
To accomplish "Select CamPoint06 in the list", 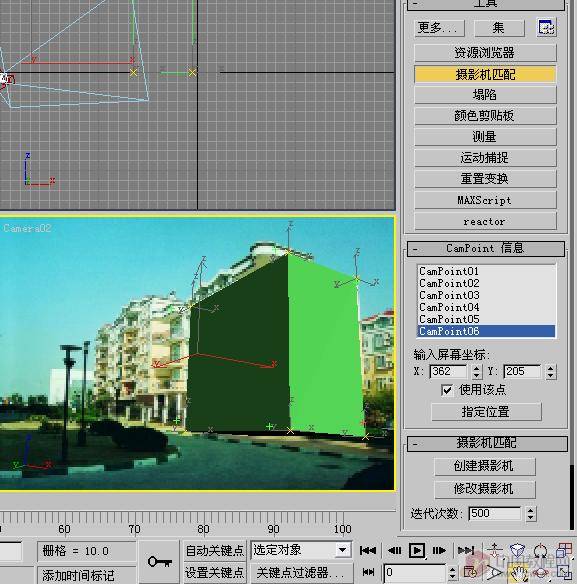I will [x=486, y=331].
